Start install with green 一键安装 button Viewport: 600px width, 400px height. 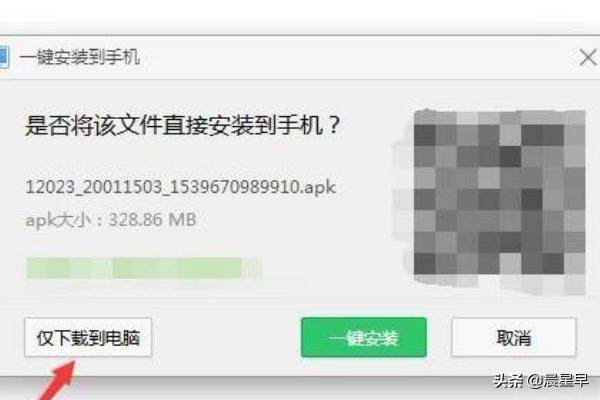pos(364,338)
